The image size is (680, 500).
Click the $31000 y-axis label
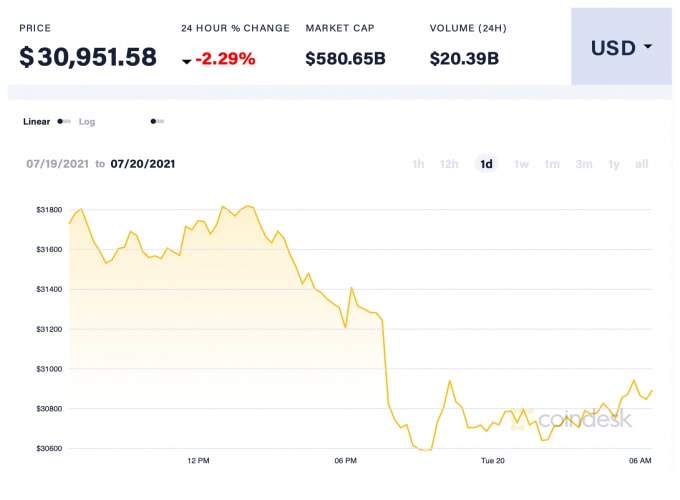pyautogui.click(x=49, y=369)
